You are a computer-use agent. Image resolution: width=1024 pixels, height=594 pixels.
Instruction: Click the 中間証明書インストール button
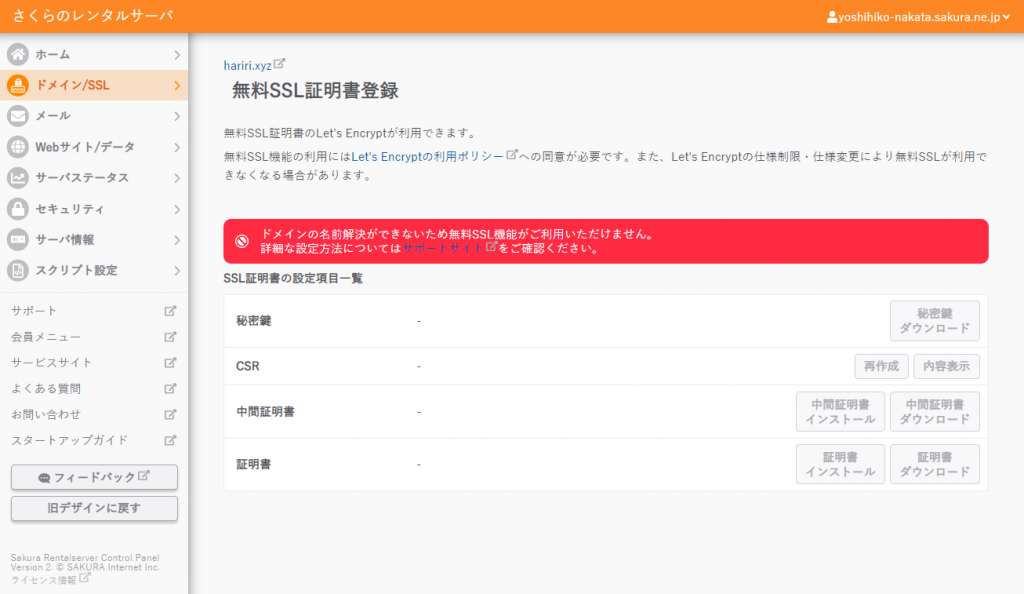[x=840, y=412]
